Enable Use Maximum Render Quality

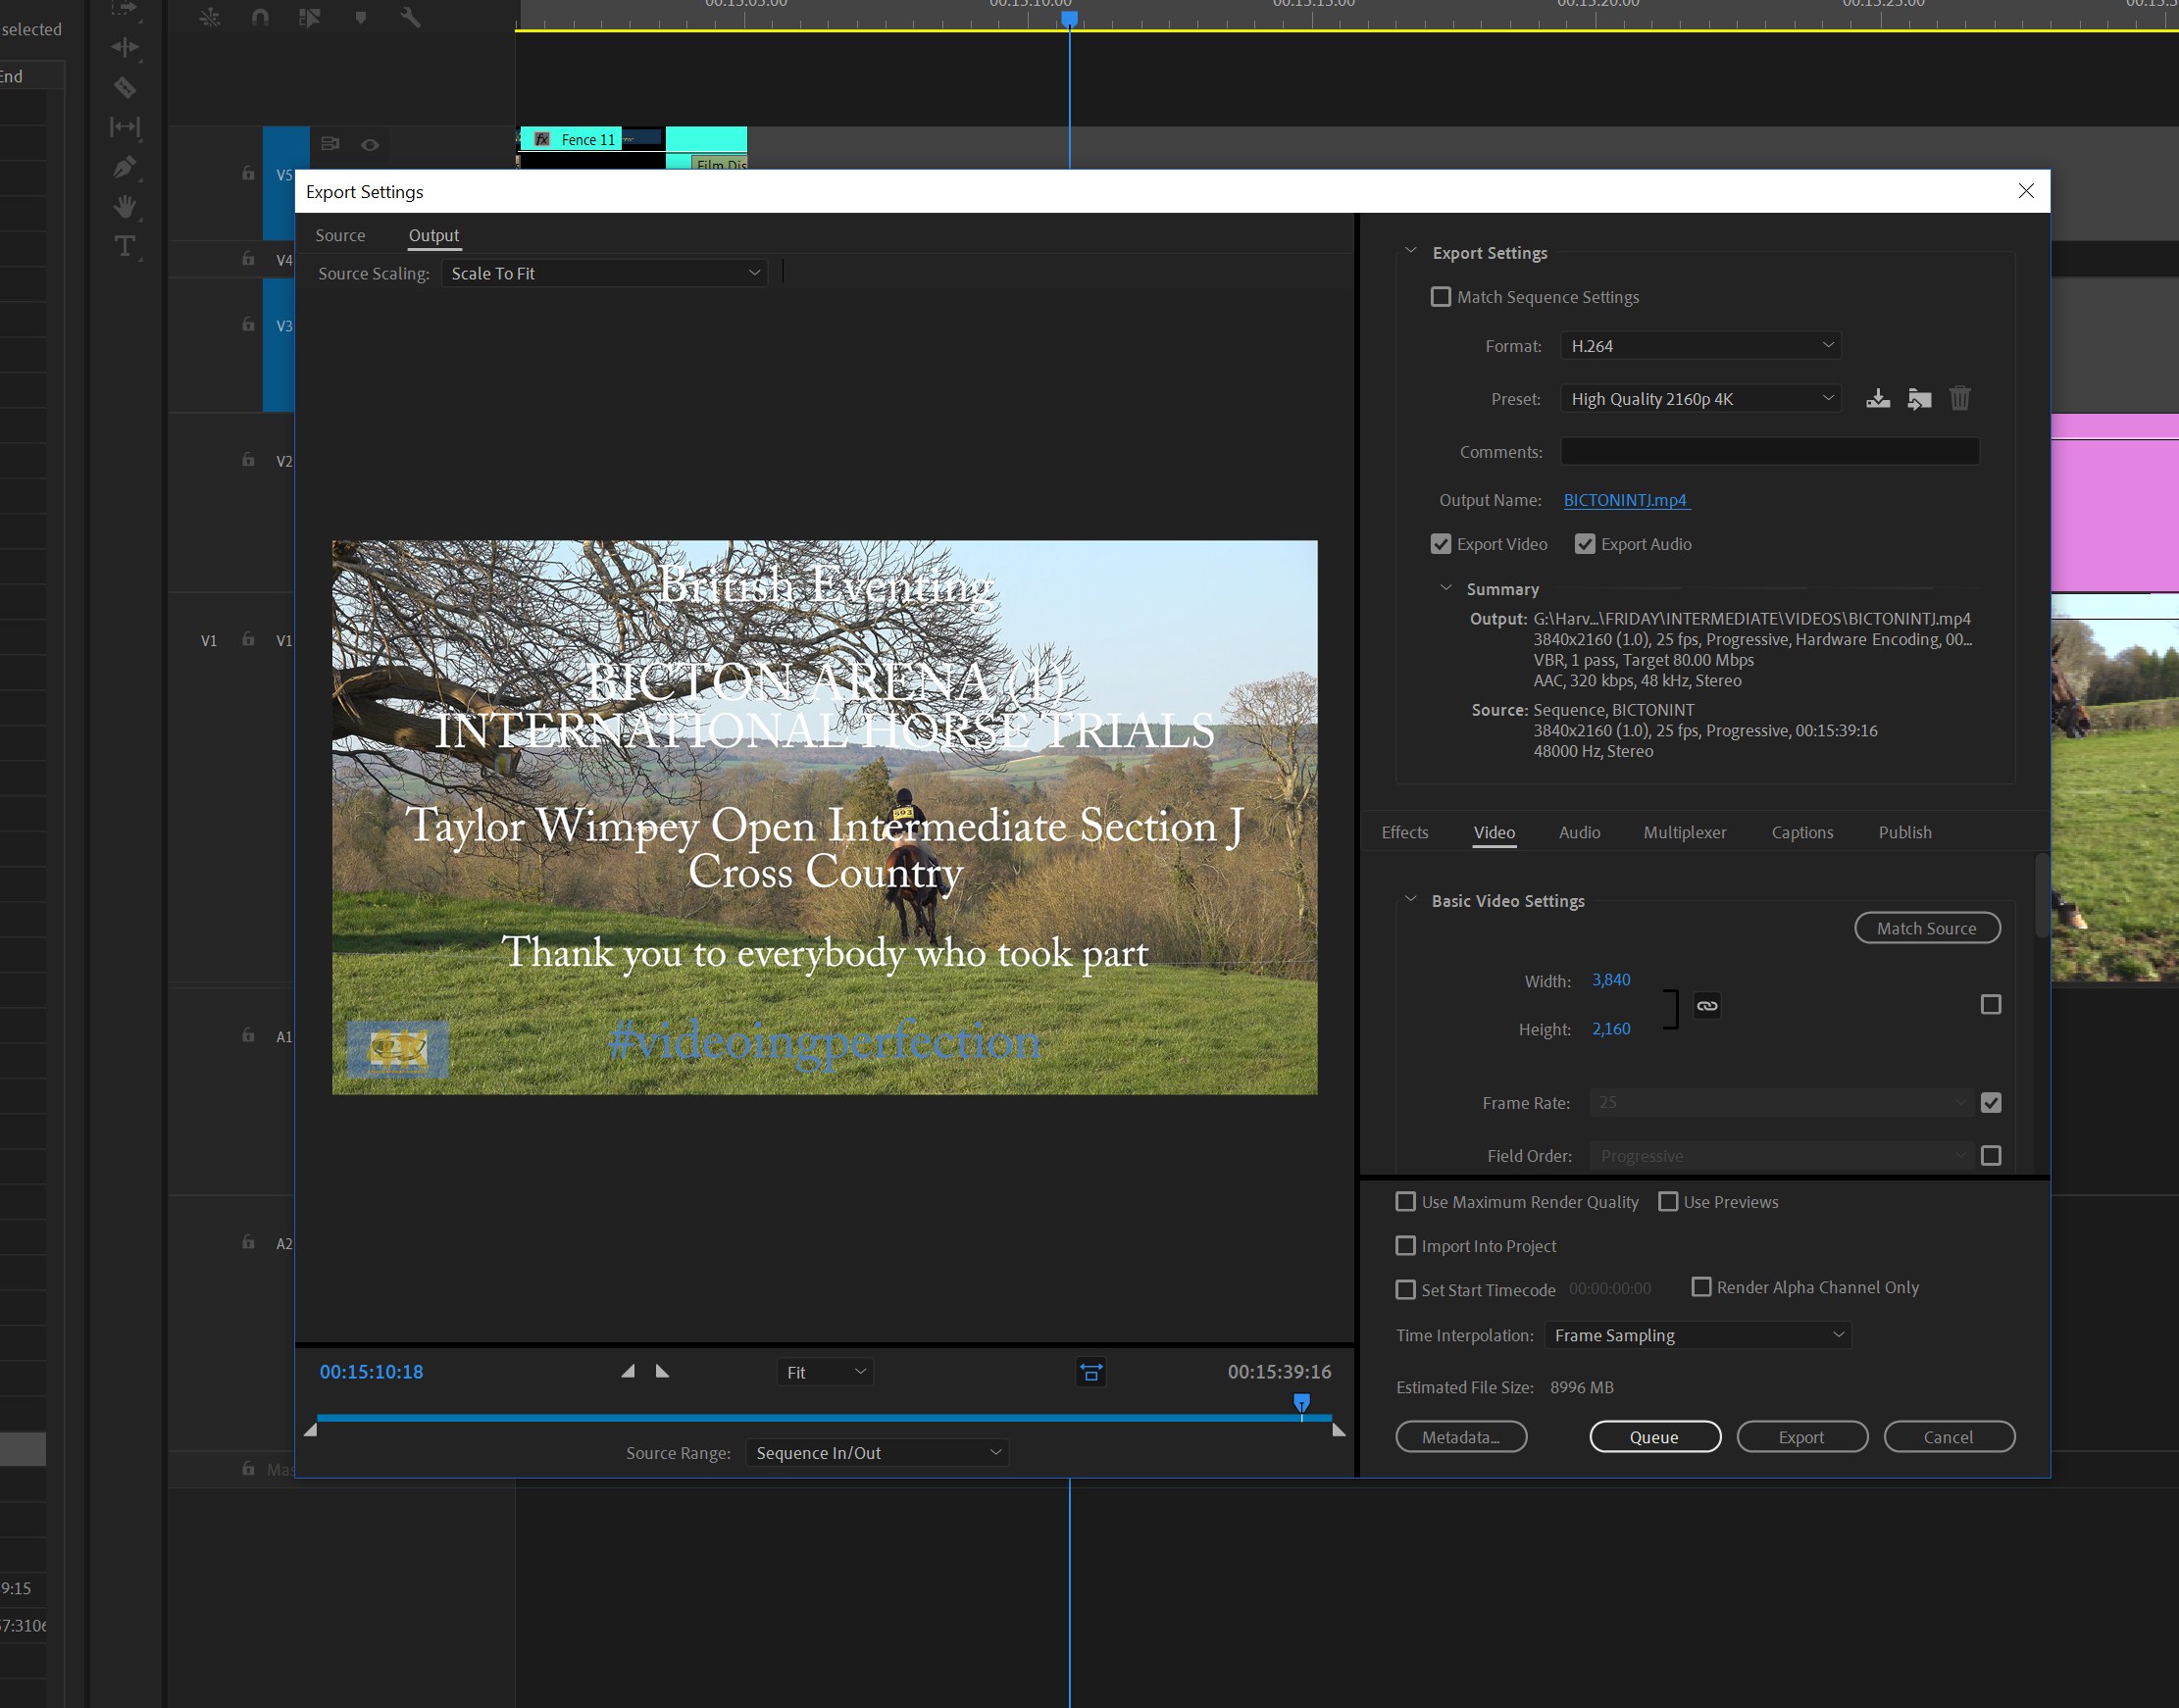(1406, 1202)
